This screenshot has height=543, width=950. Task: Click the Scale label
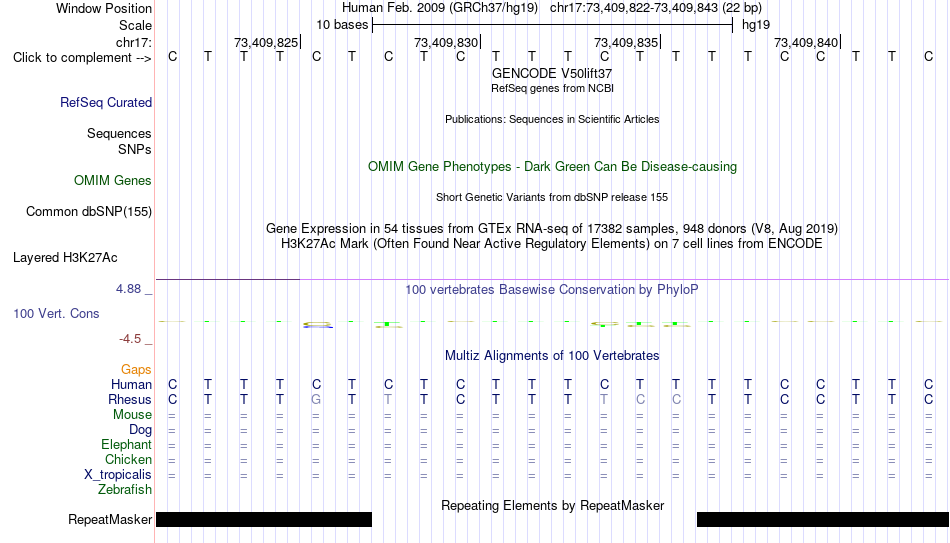(135, 25)
